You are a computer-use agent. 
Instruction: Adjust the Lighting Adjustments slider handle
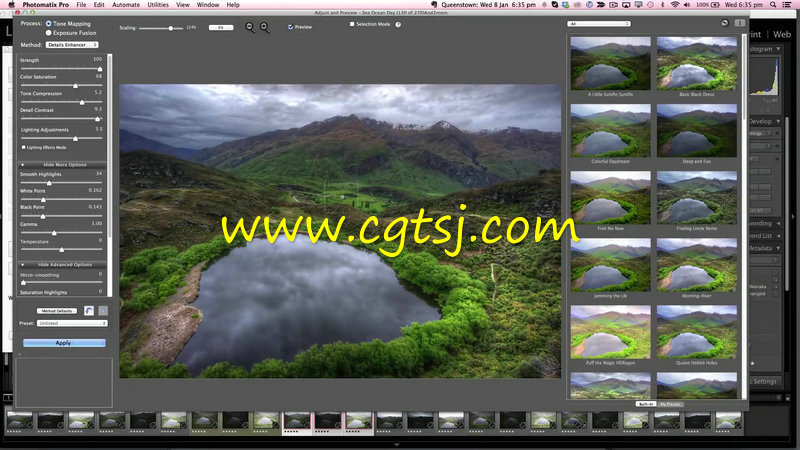click(x=76, y=138)
